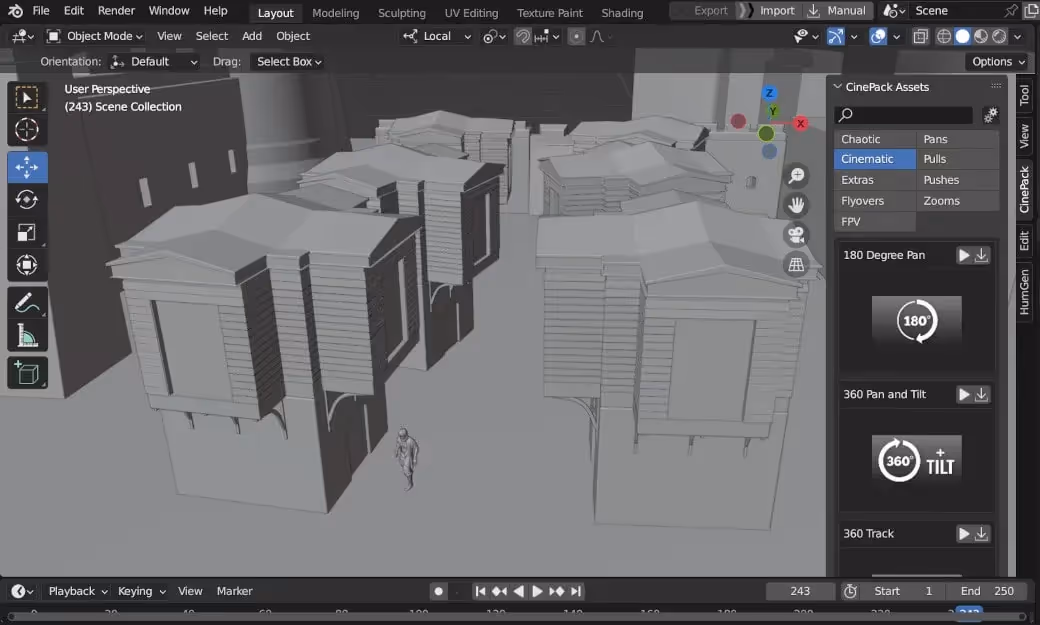Switch to the Modeling workspace tab
The width and height of the screenshot is (1040, 625).
[336, 13]
